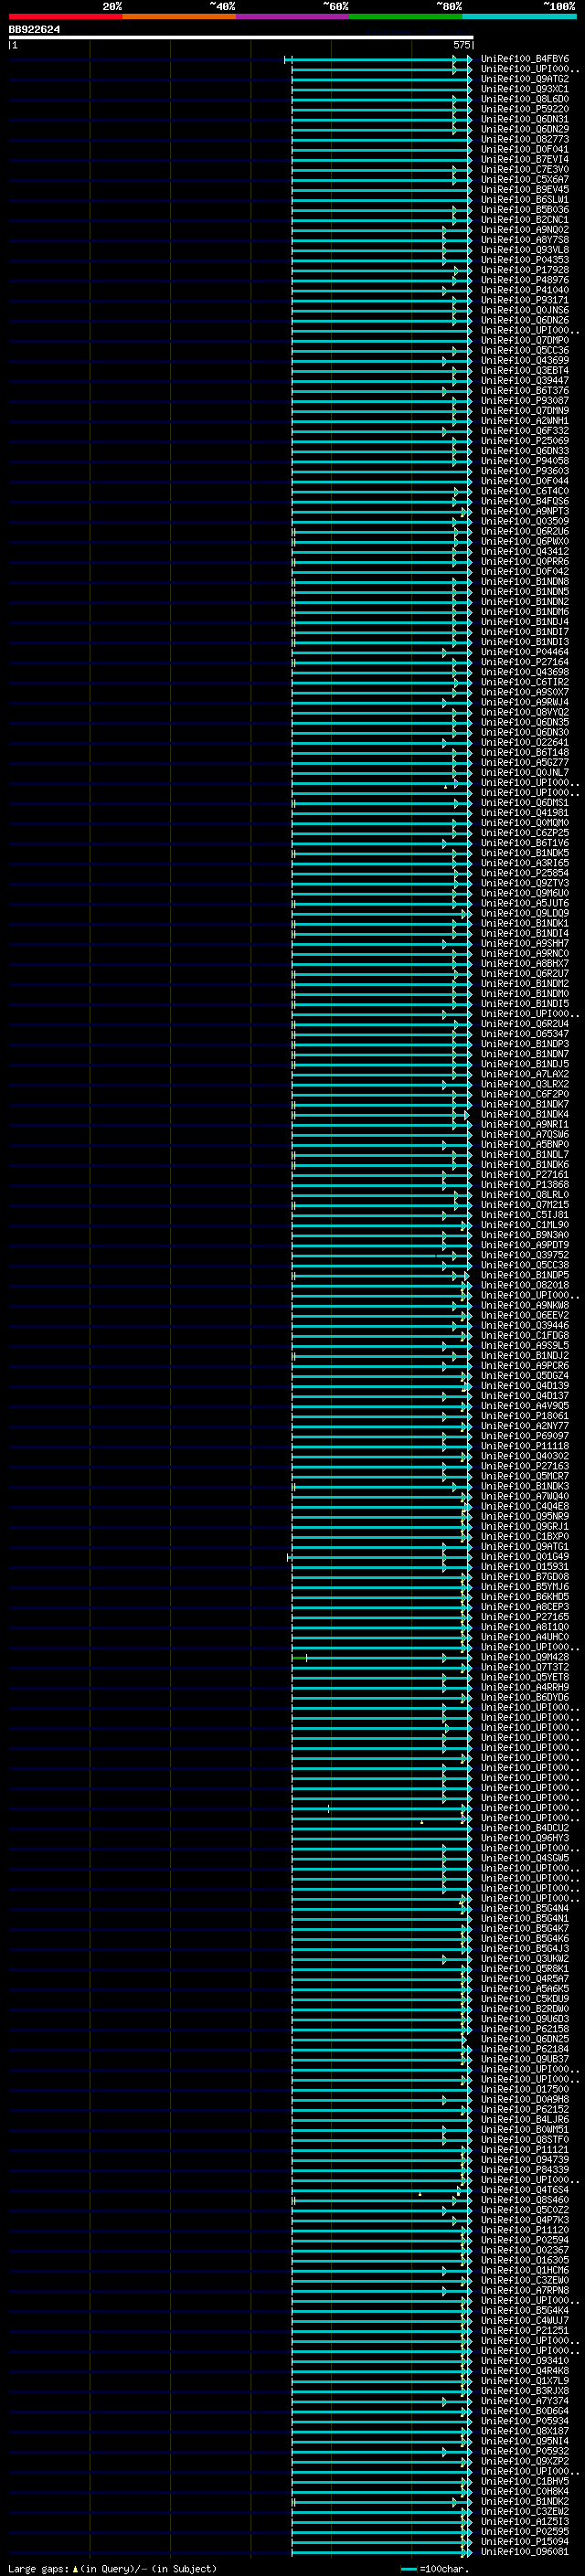Click the UniRef100_A9S9L5 label
The height and width of the screenshot is (2576, 585).
coord(524,1345)
